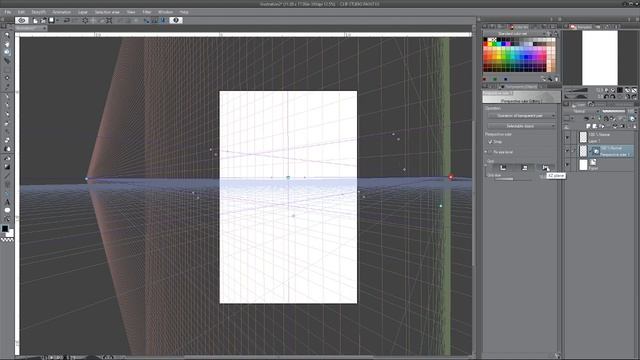Click the Scale/Rotate transform icon in the command bar
Image resolution: width=640 pixels, height=360 pixels.
tap(109, 20)
